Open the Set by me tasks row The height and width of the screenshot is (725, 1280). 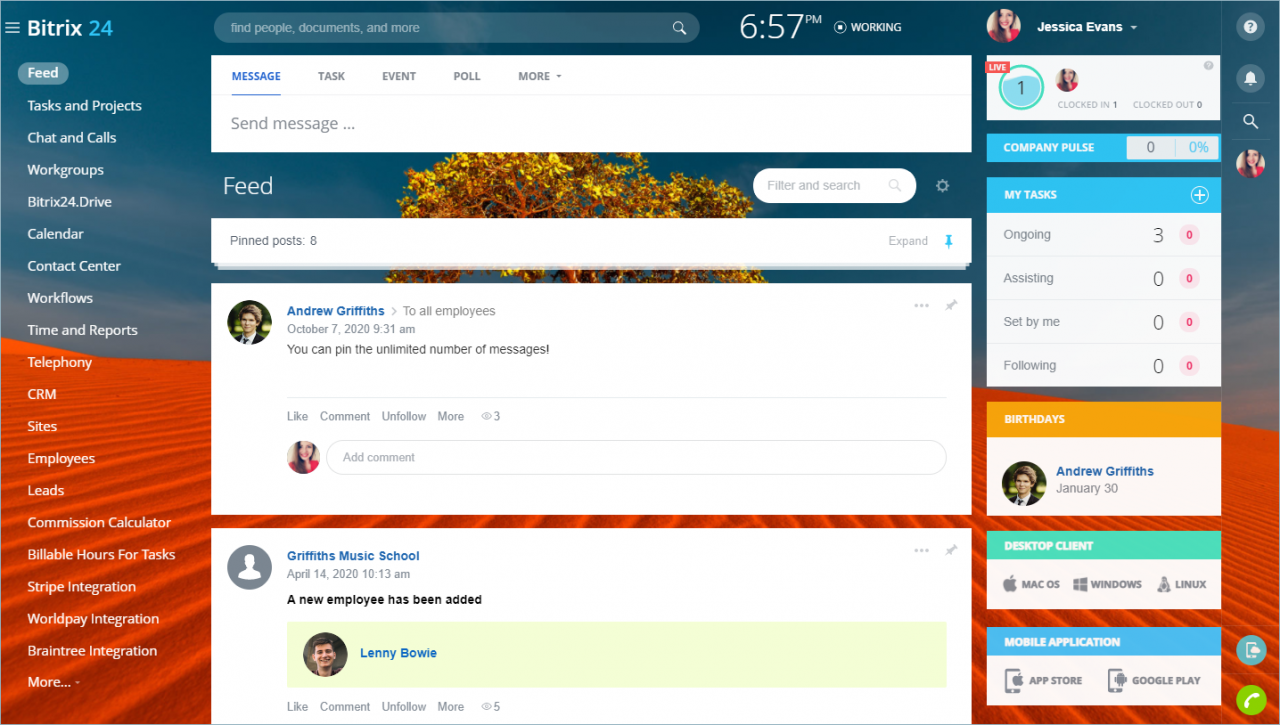1103,322
